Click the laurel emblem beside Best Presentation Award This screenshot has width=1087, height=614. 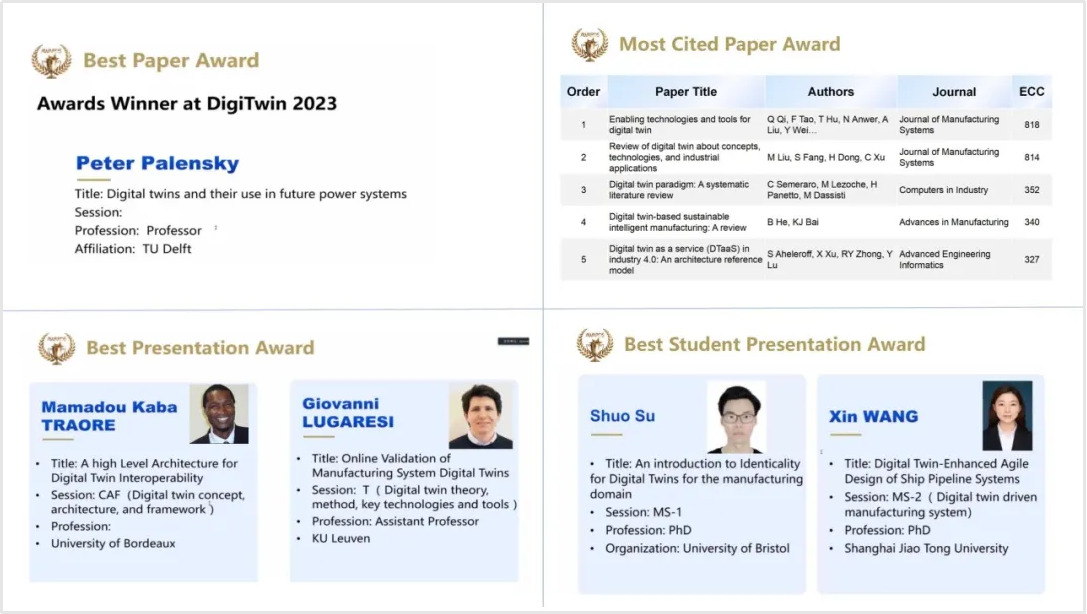click(x=56, y=347)
